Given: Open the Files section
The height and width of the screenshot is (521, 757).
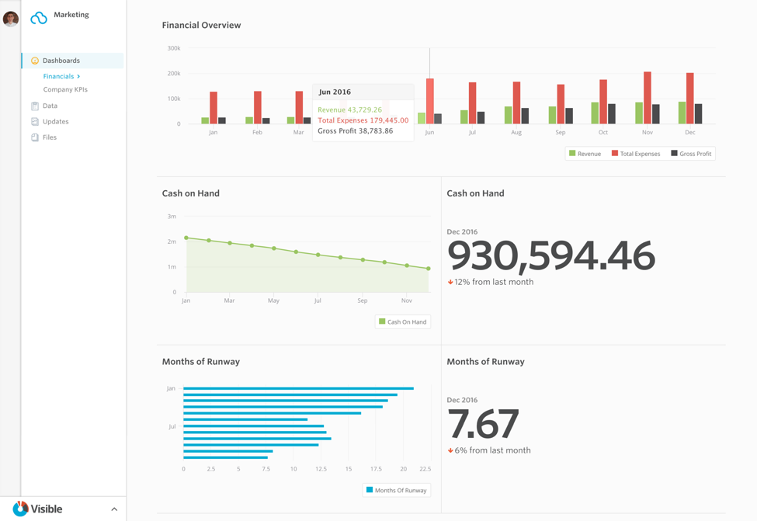Looking at the screenshot, I should click(50, 138).
